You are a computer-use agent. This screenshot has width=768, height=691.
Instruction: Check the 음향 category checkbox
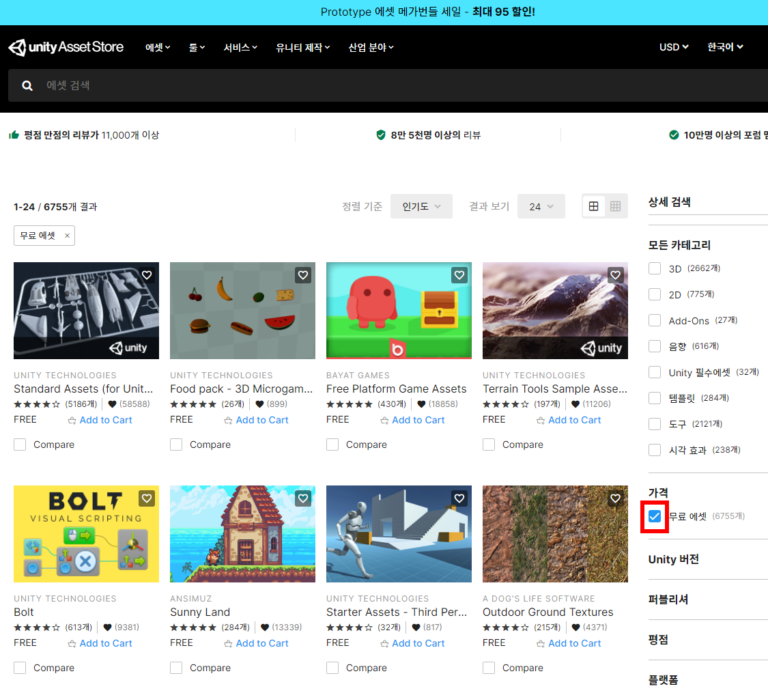coord(654,346)
